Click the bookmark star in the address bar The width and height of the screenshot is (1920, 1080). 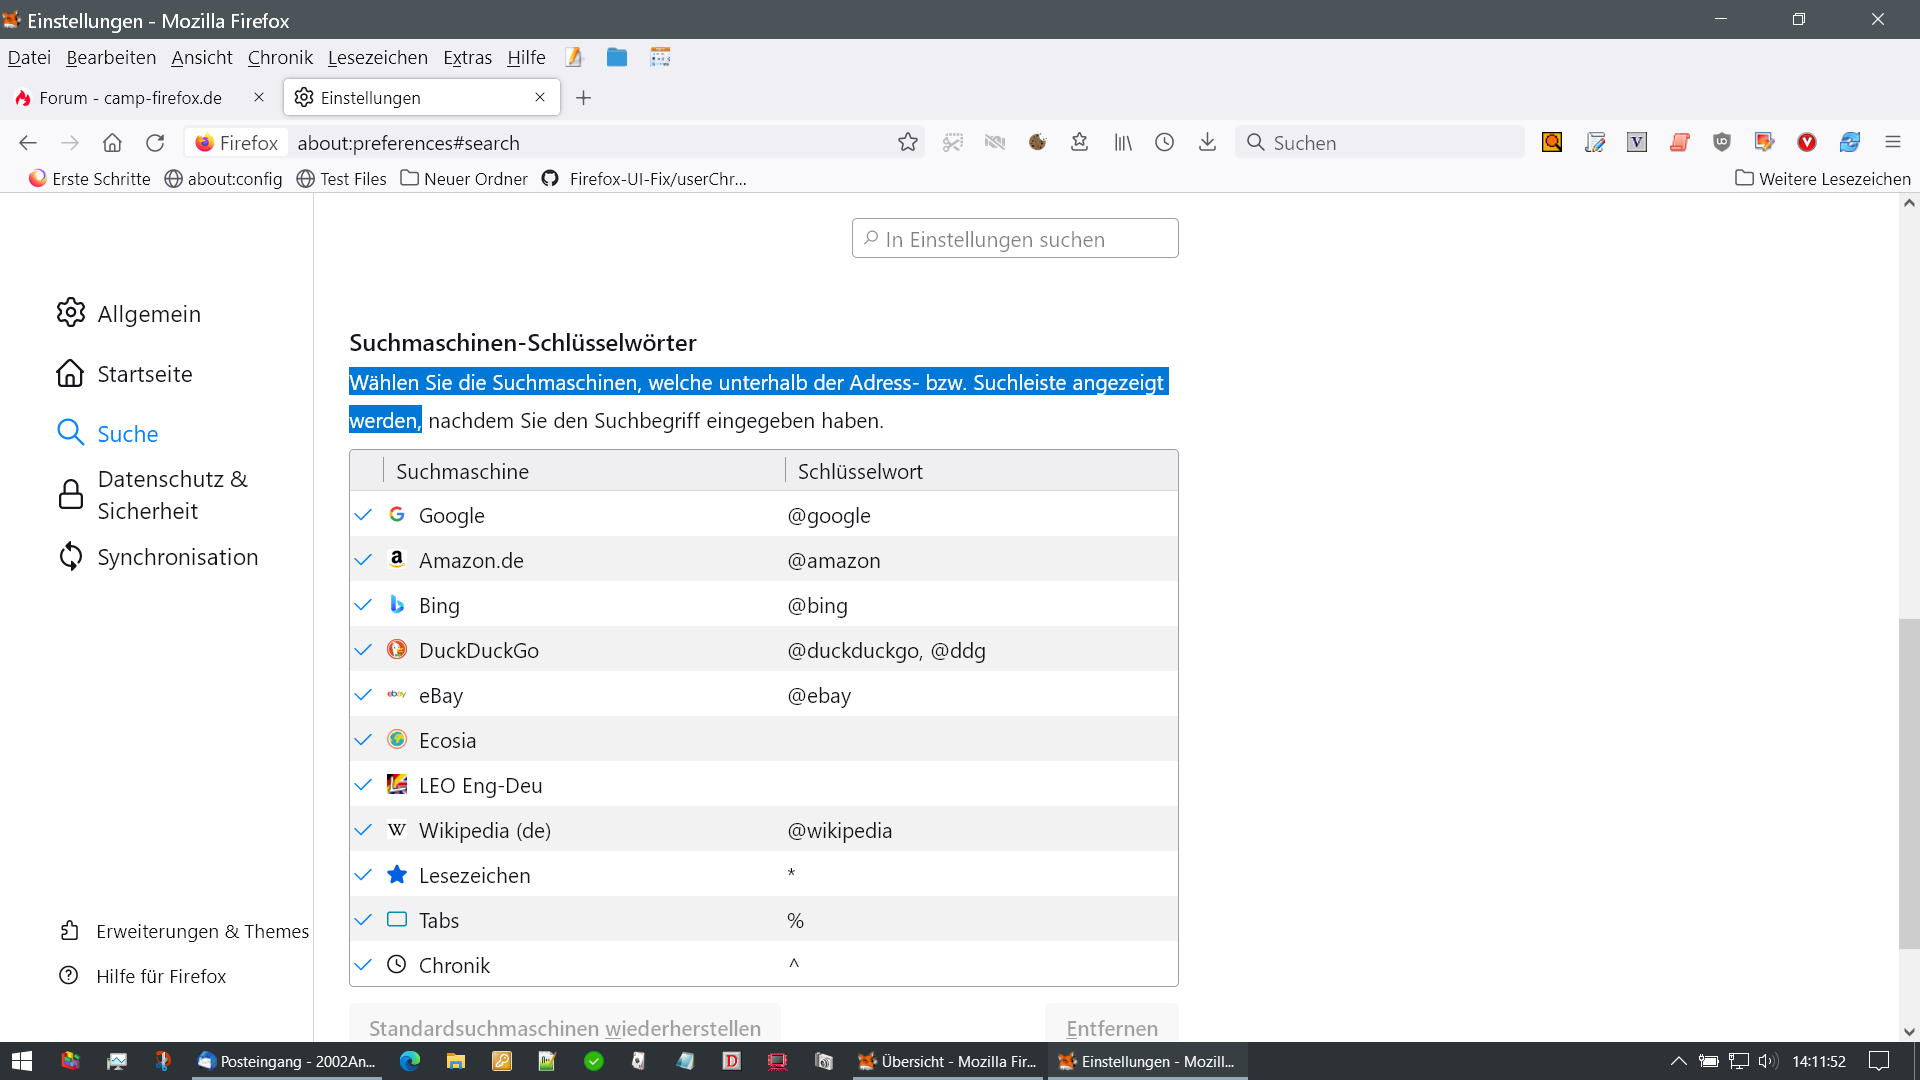point(907,142)
